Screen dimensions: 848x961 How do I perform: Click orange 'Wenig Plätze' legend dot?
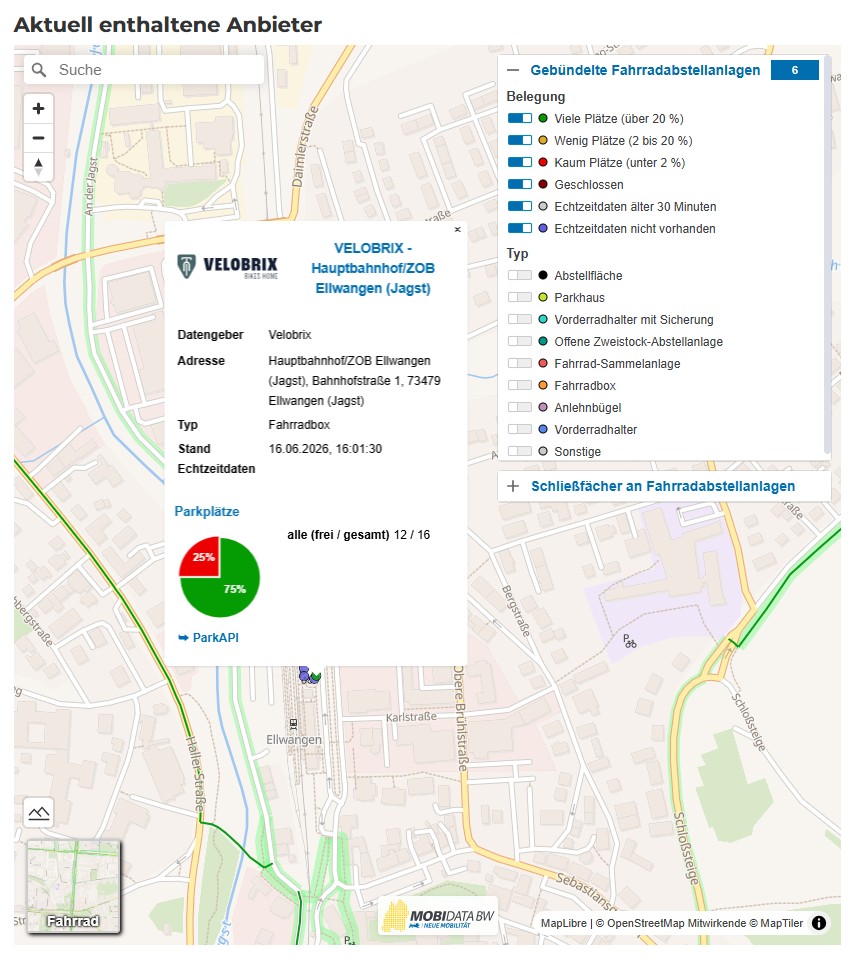[x=543, y=140]
